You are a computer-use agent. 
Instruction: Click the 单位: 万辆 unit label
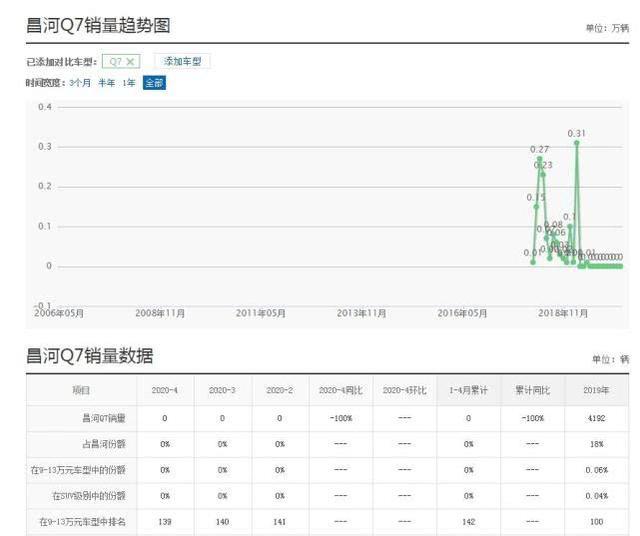[607, 28]
